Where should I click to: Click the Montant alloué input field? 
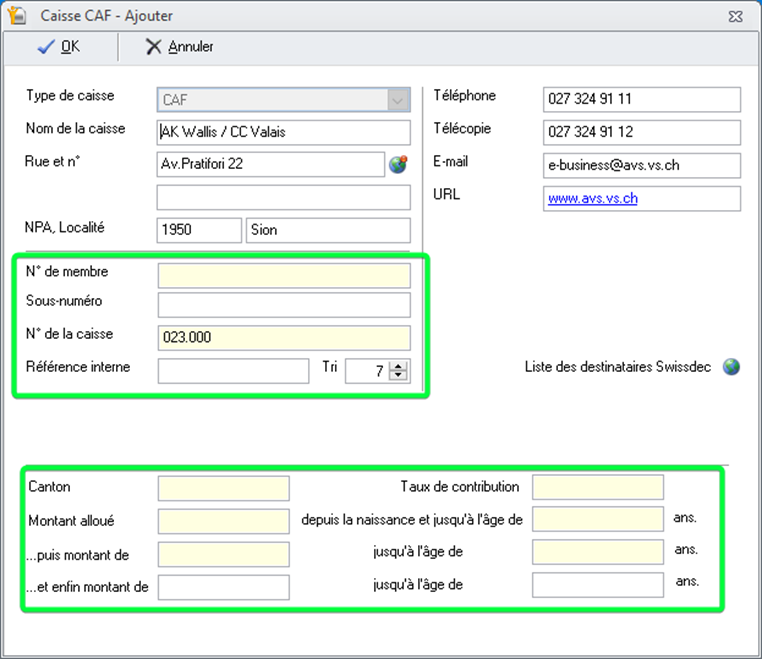click(x=223, y=521)
